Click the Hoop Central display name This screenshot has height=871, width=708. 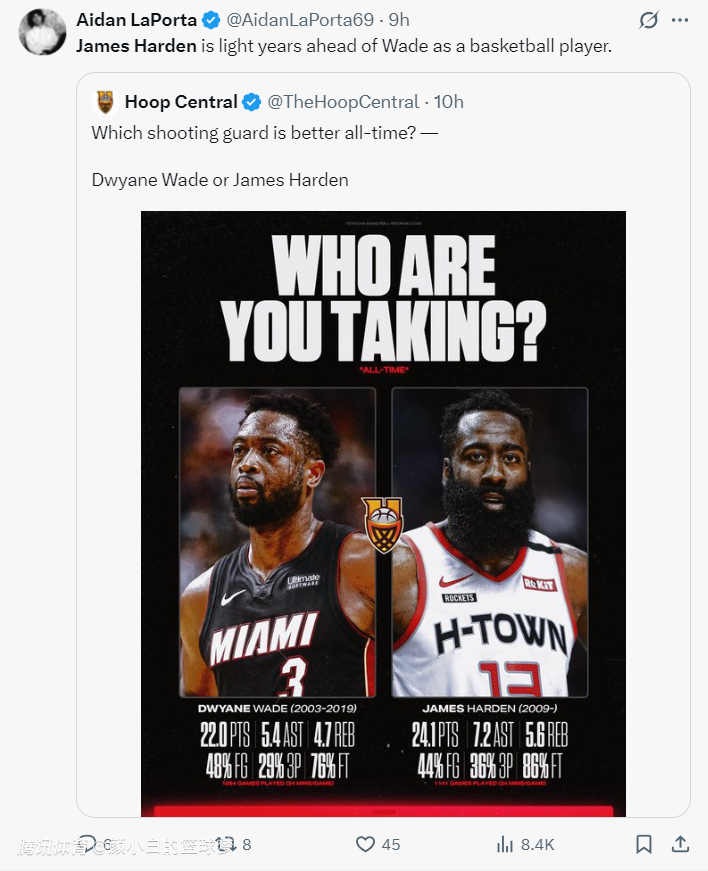(181, 102)
